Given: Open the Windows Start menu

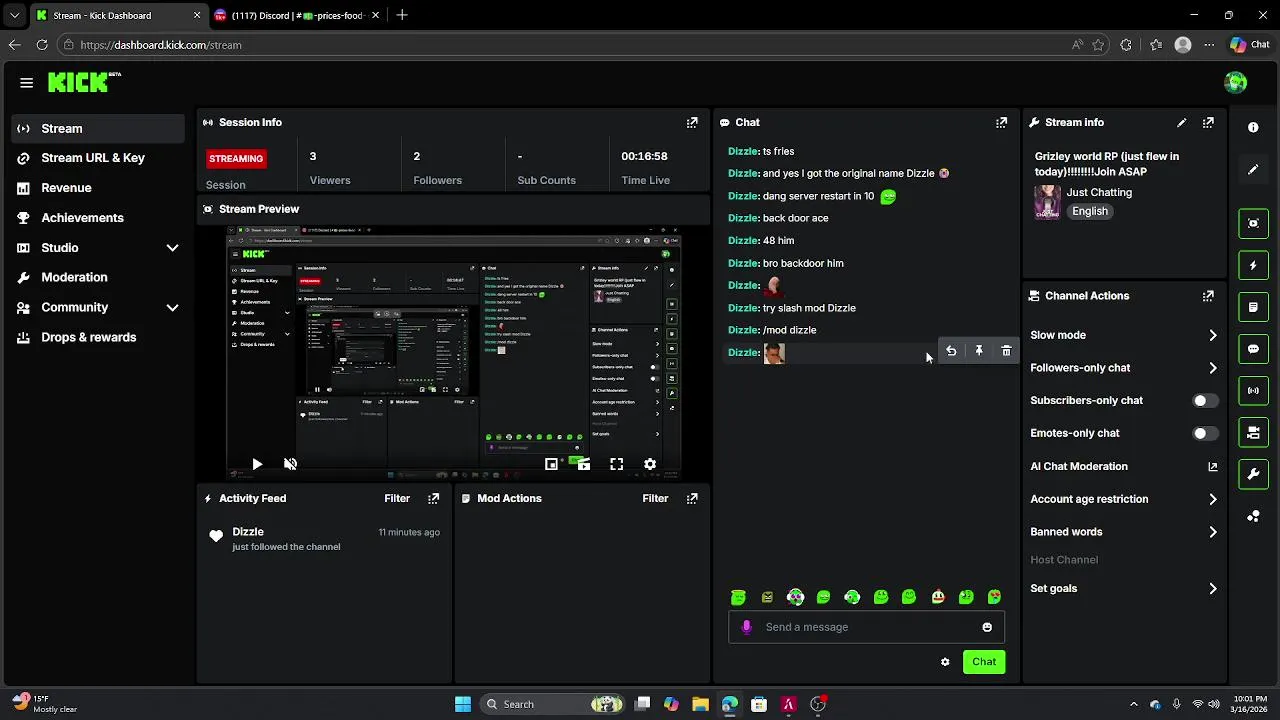Looking at the screenshot, I should pyautogui.click(x=463, y=704).
